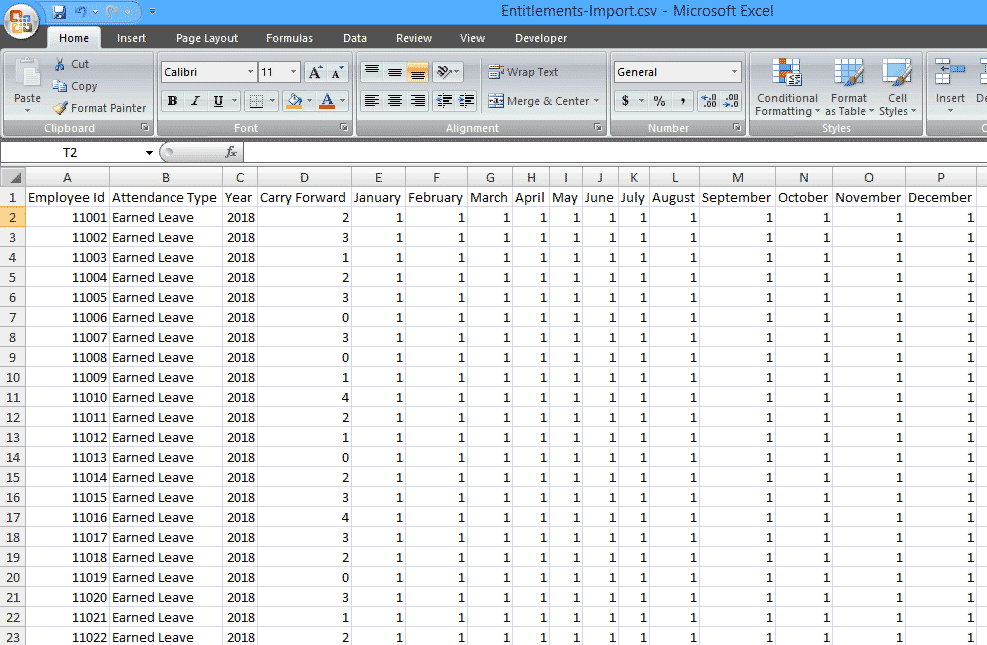
Task: Click the Increase Decimal icon
Action: tap(707, 101)
